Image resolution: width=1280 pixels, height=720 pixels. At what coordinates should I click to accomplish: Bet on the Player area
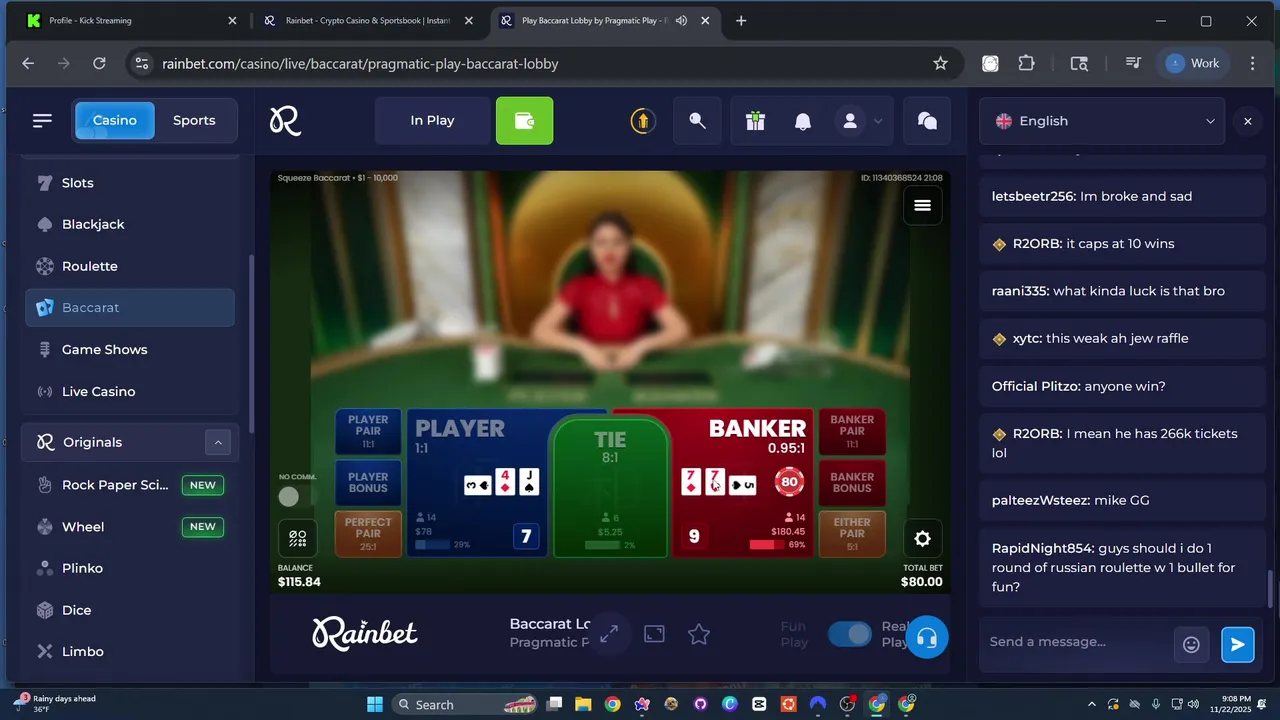click(x=478, y=483)
